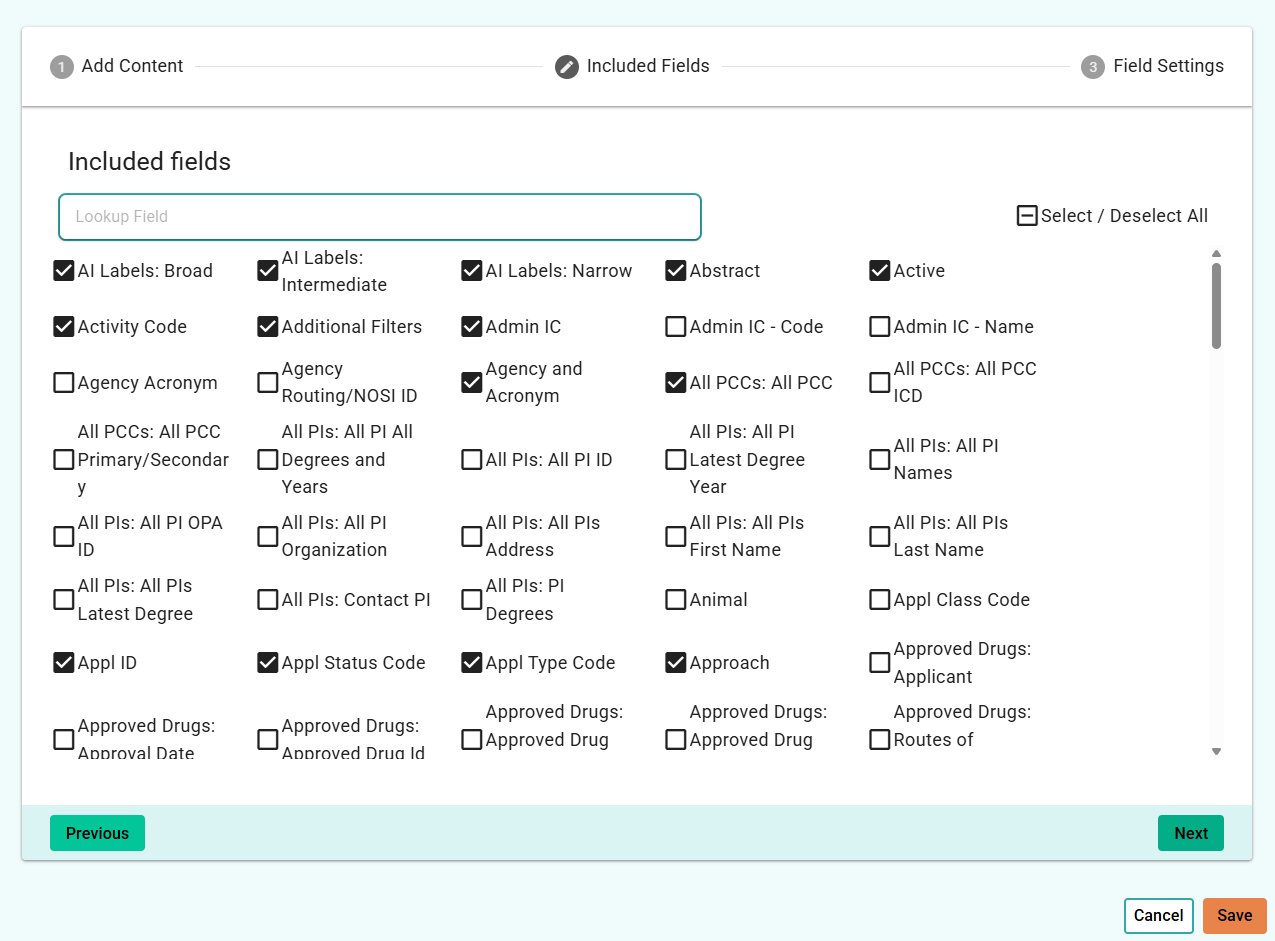Image resolution: width=1275 pixels, height=941 pixels.
Task: Click the step 1 Add Content circle icon
Action: pyautogui.click(x=62, y=67)
